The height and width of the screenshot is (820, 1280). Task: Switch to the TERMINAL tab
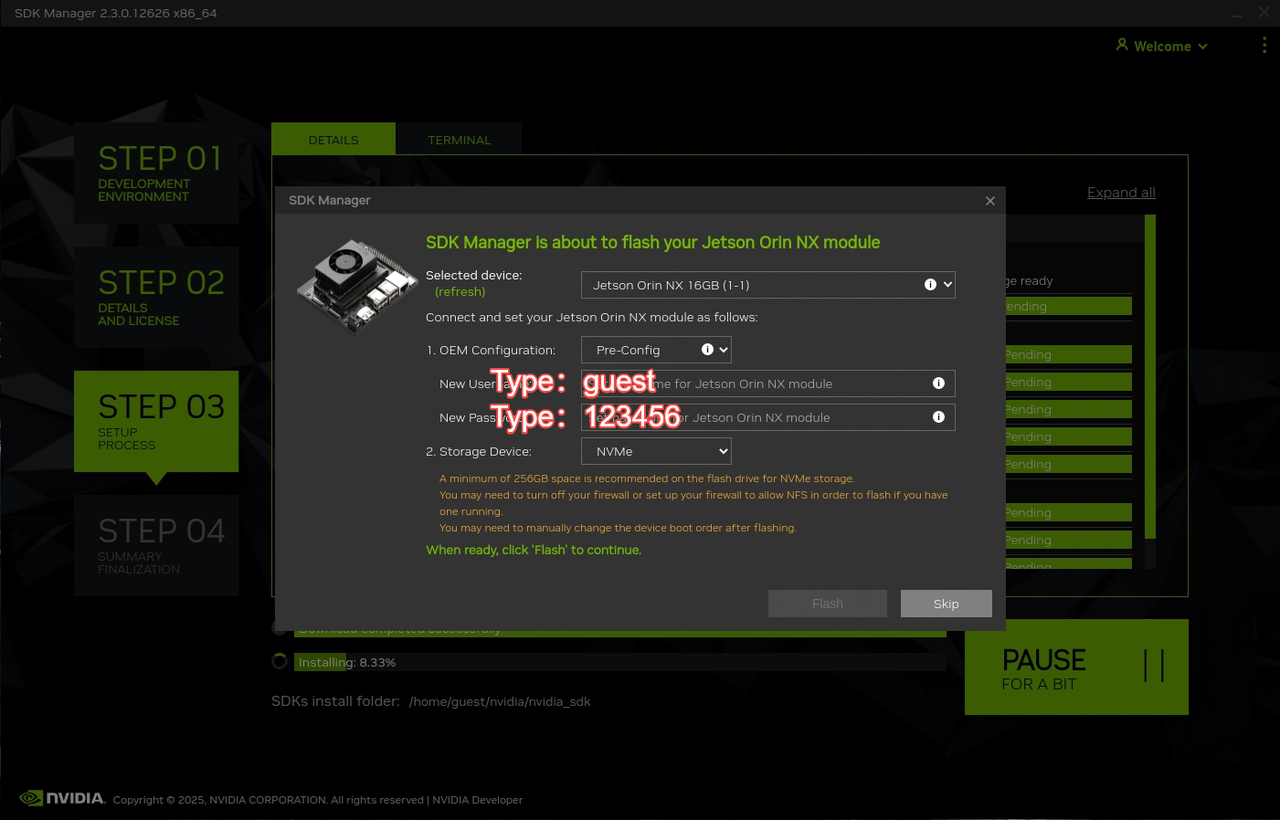click(x=459, y=139)
